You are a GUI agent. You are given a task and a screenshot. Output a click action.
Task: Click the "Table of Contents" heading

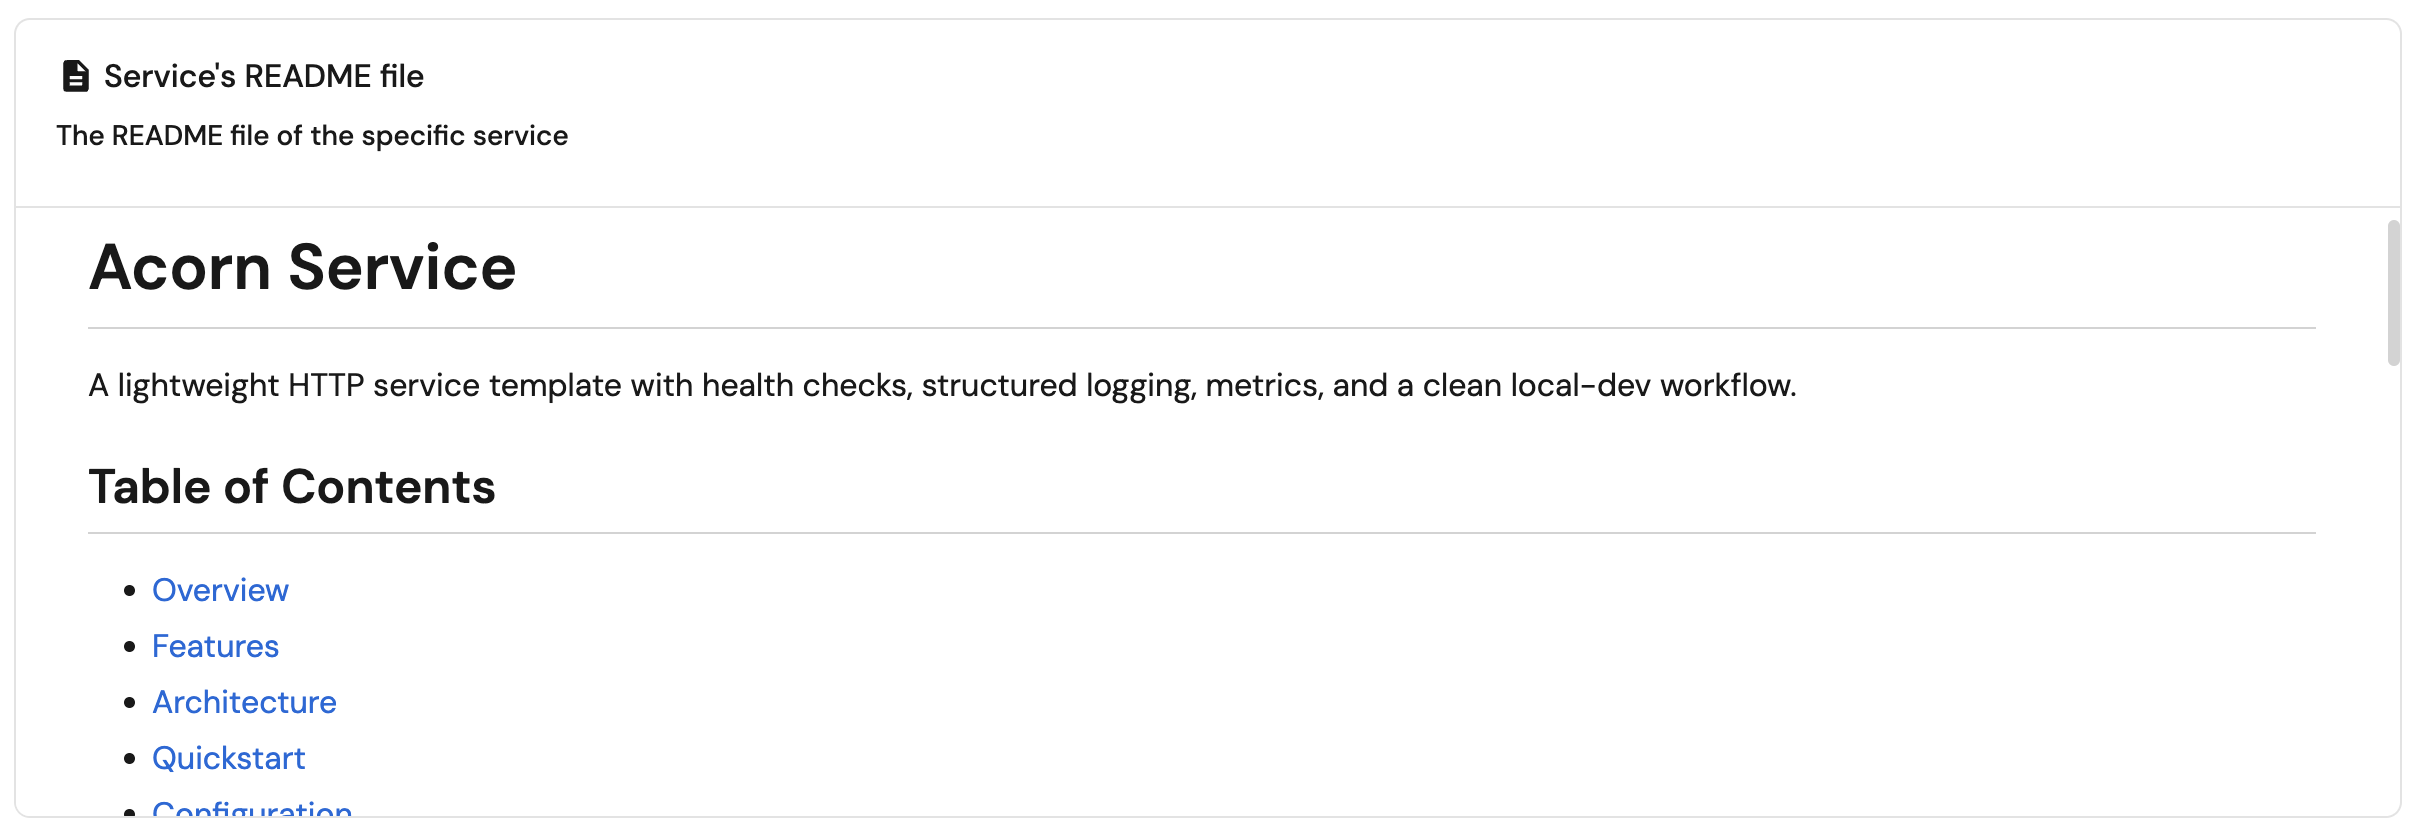(292, 487)
